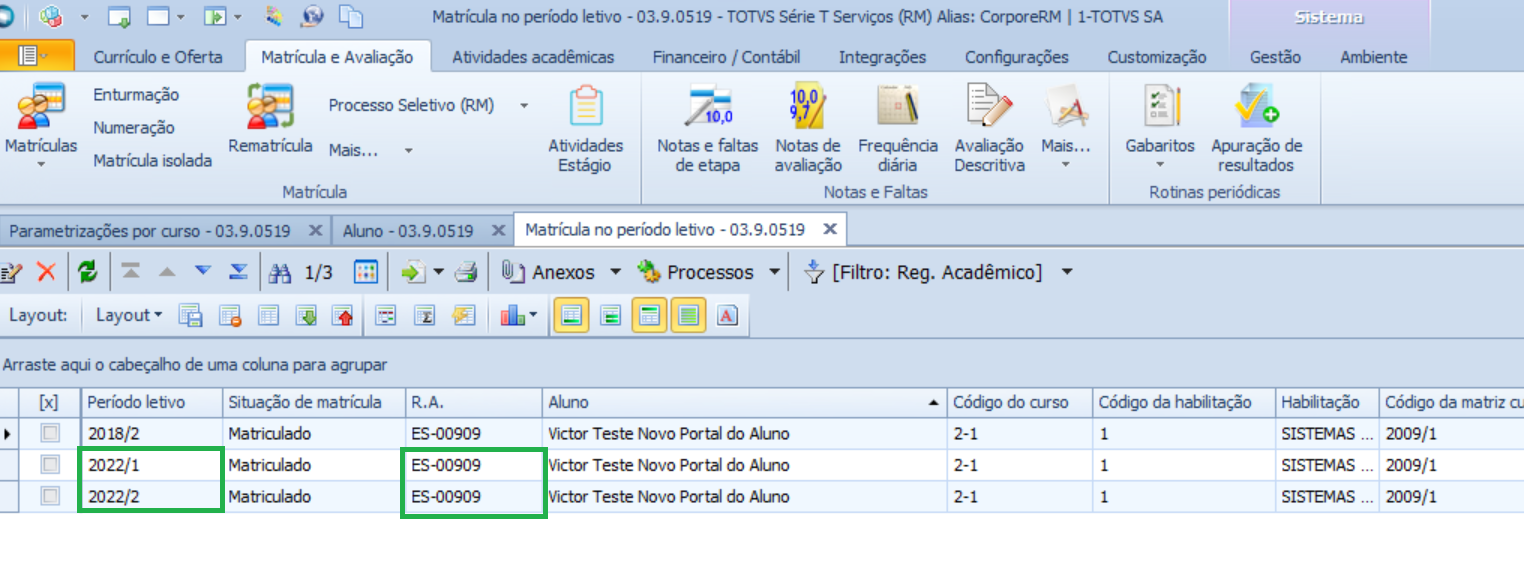
Task: Click the color palette icon in title bar
Action: pyautogui.click(x=274, y=17)
